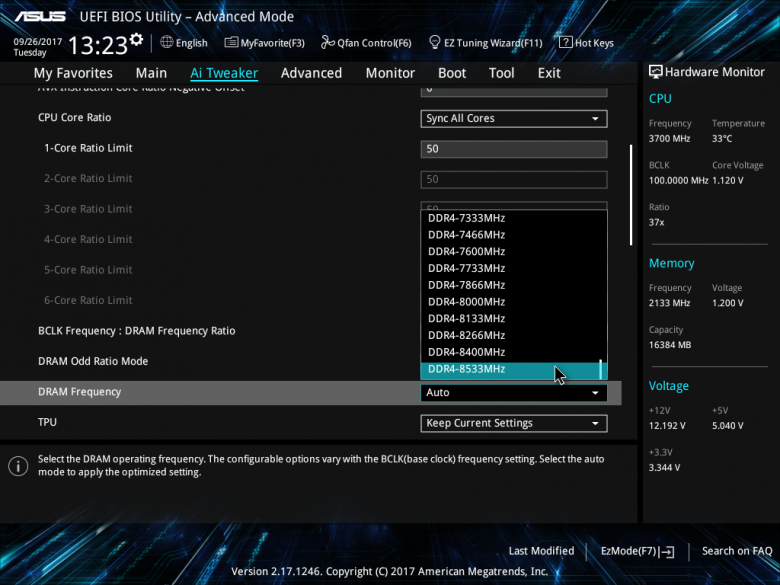Viewport: 780px width, 585px height.
Task: Select the Ai Tweaker tab
Action: 224,73
